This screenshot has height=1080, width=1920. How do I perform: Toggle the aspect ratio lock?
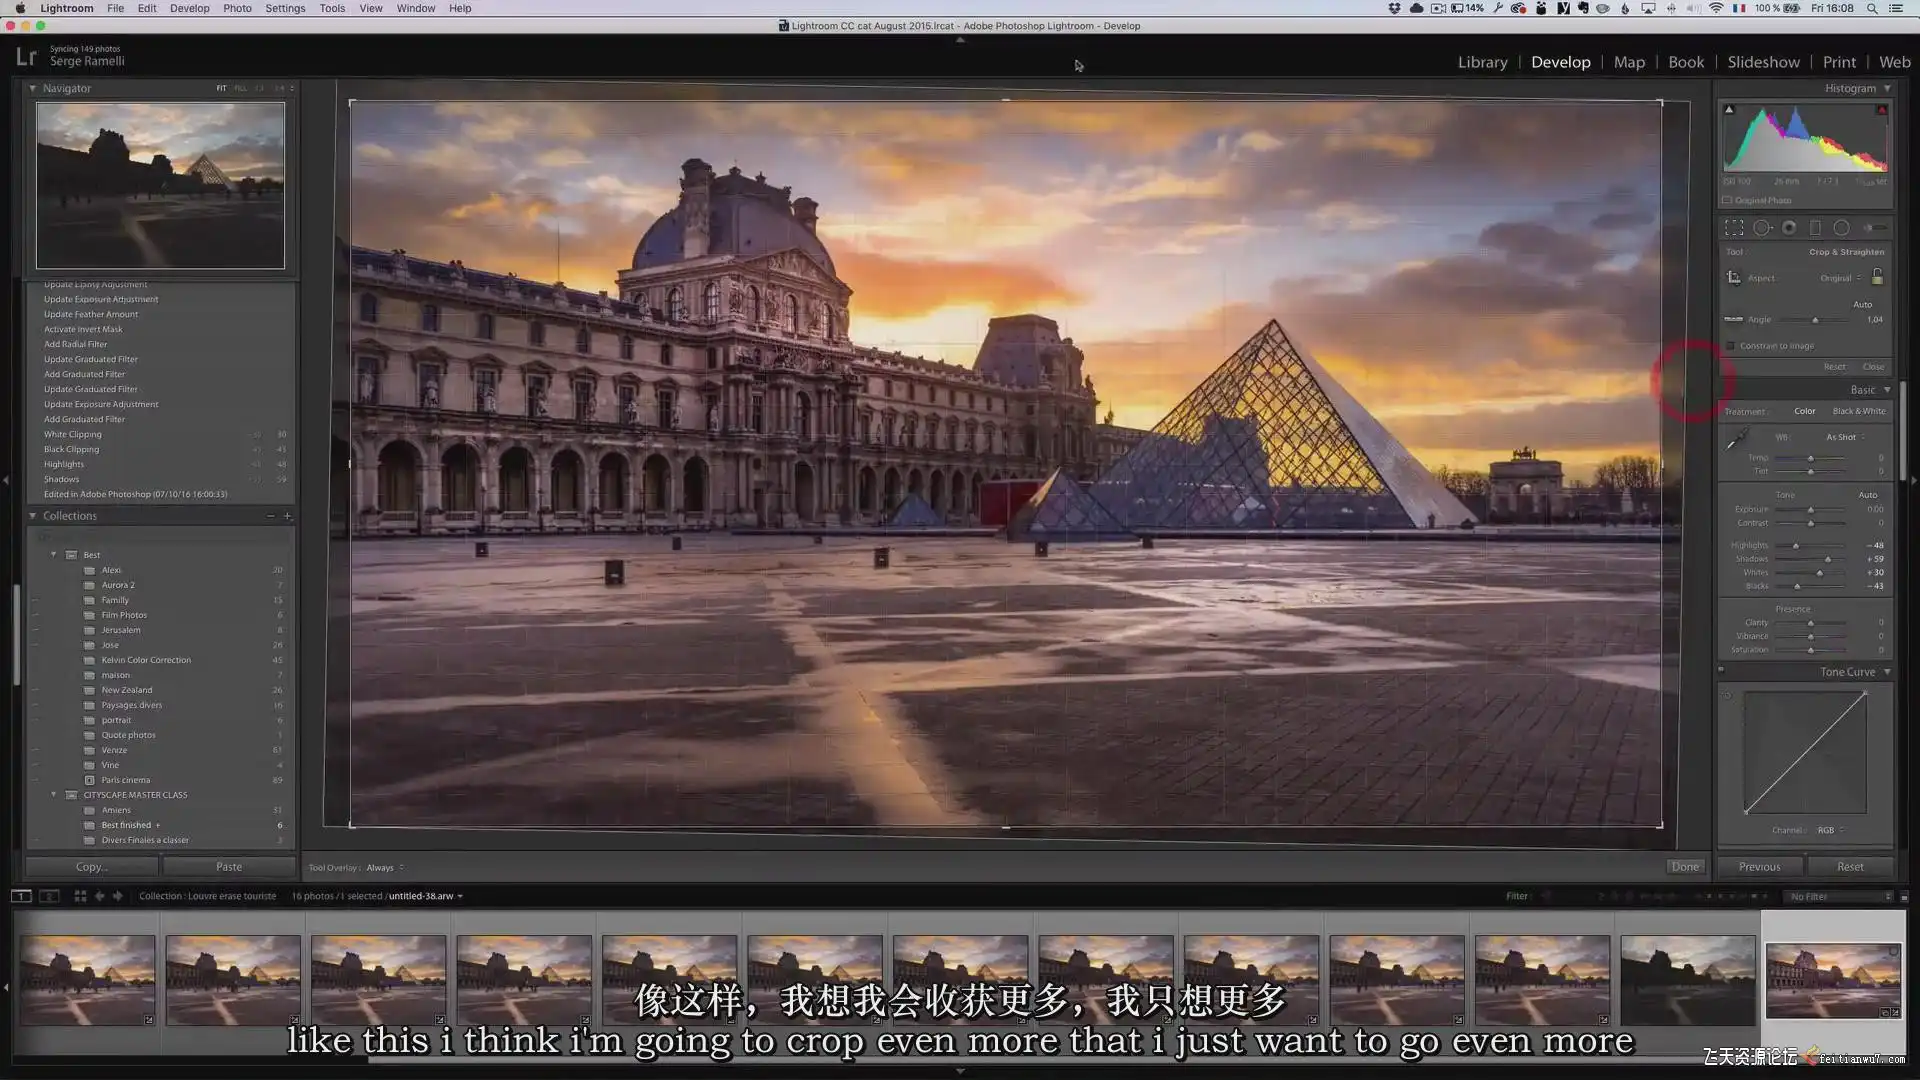[1877, 277]
